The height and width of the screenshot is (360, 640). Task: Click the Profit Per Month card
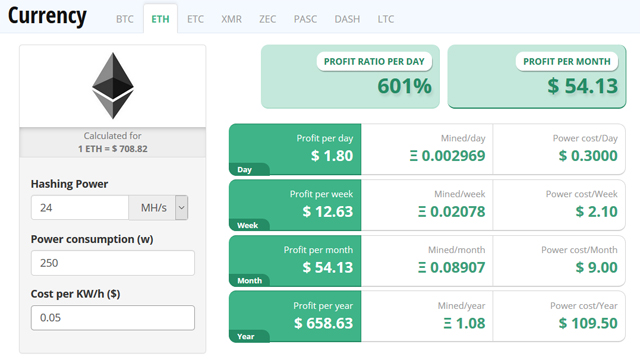click(537, 77)
